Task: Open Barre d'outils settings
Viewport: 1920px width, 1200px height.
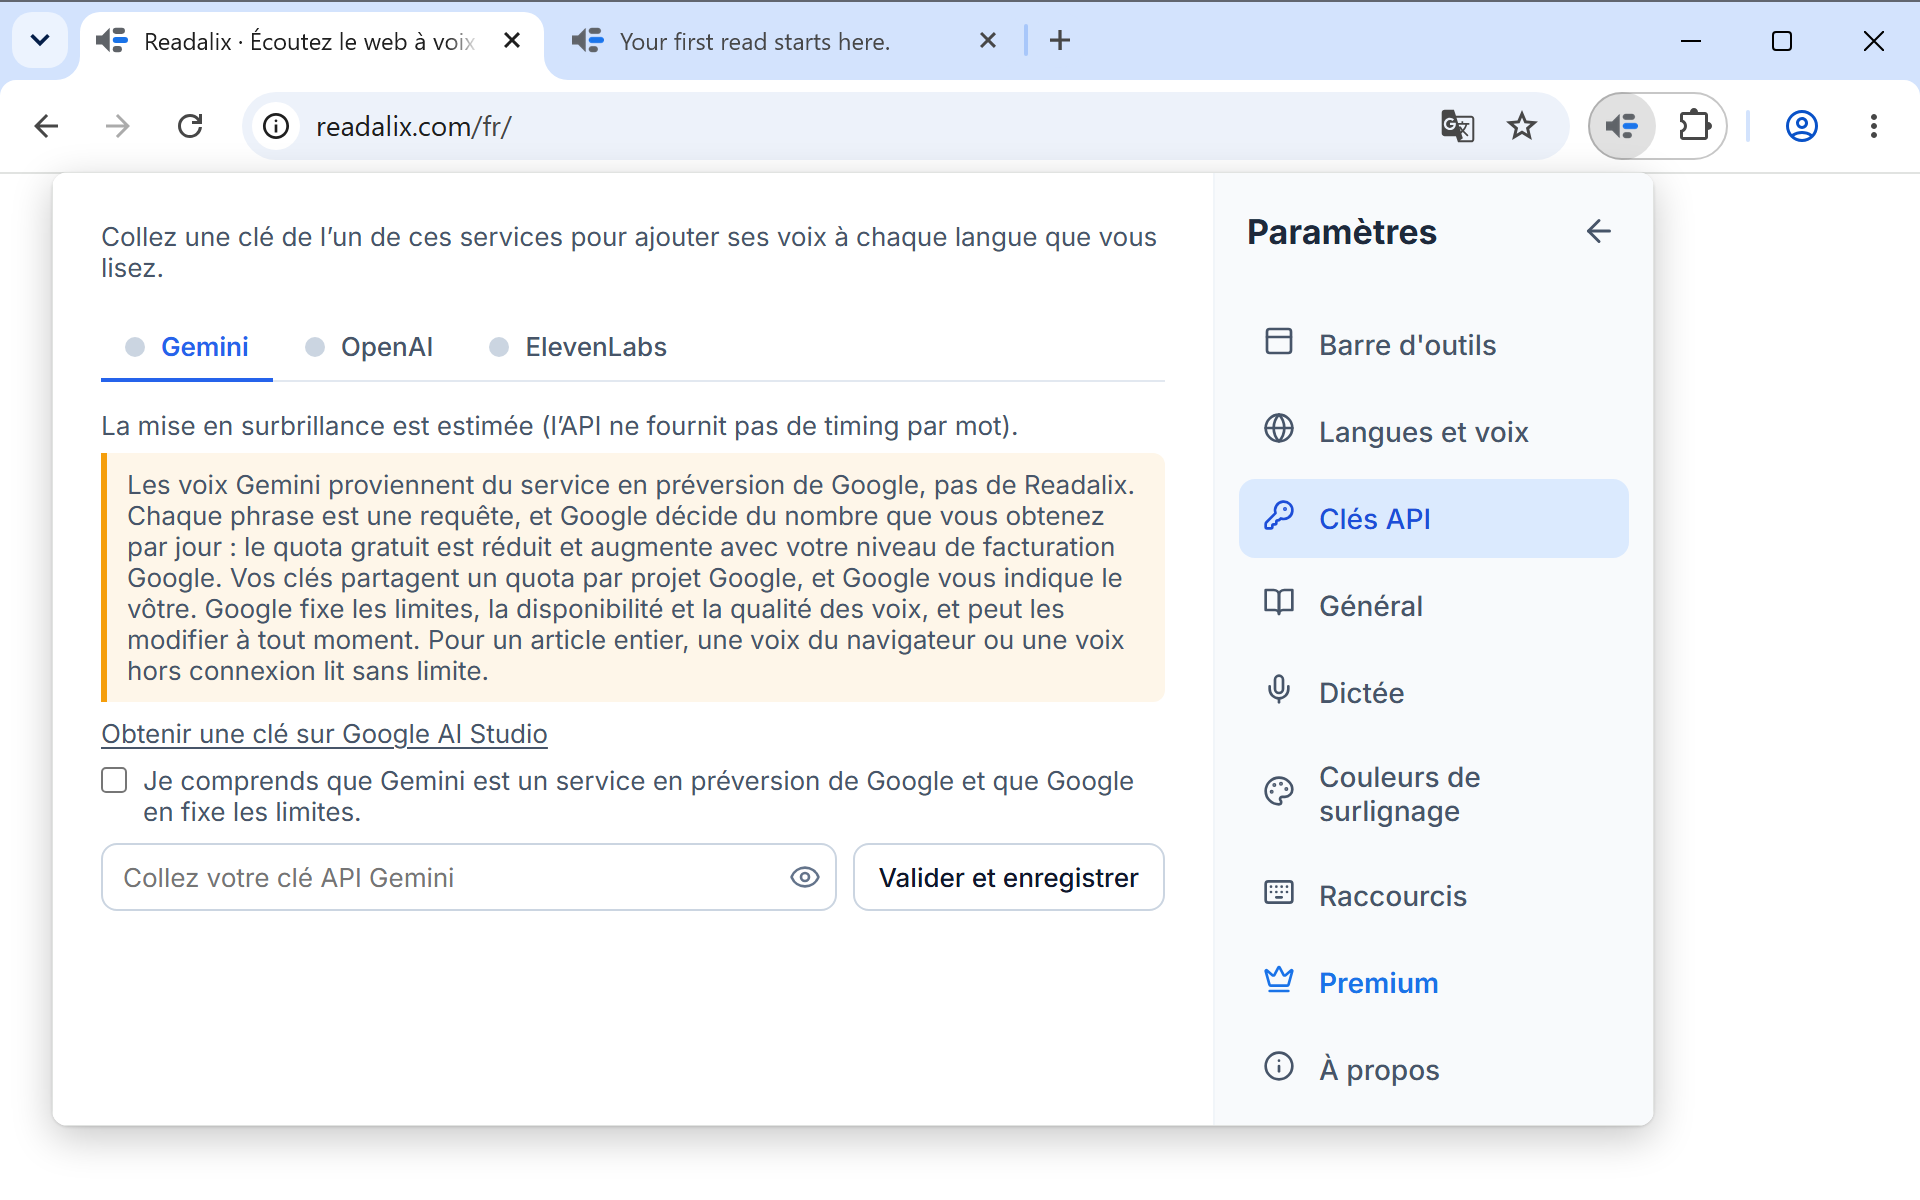Action: coord(1434,345)
